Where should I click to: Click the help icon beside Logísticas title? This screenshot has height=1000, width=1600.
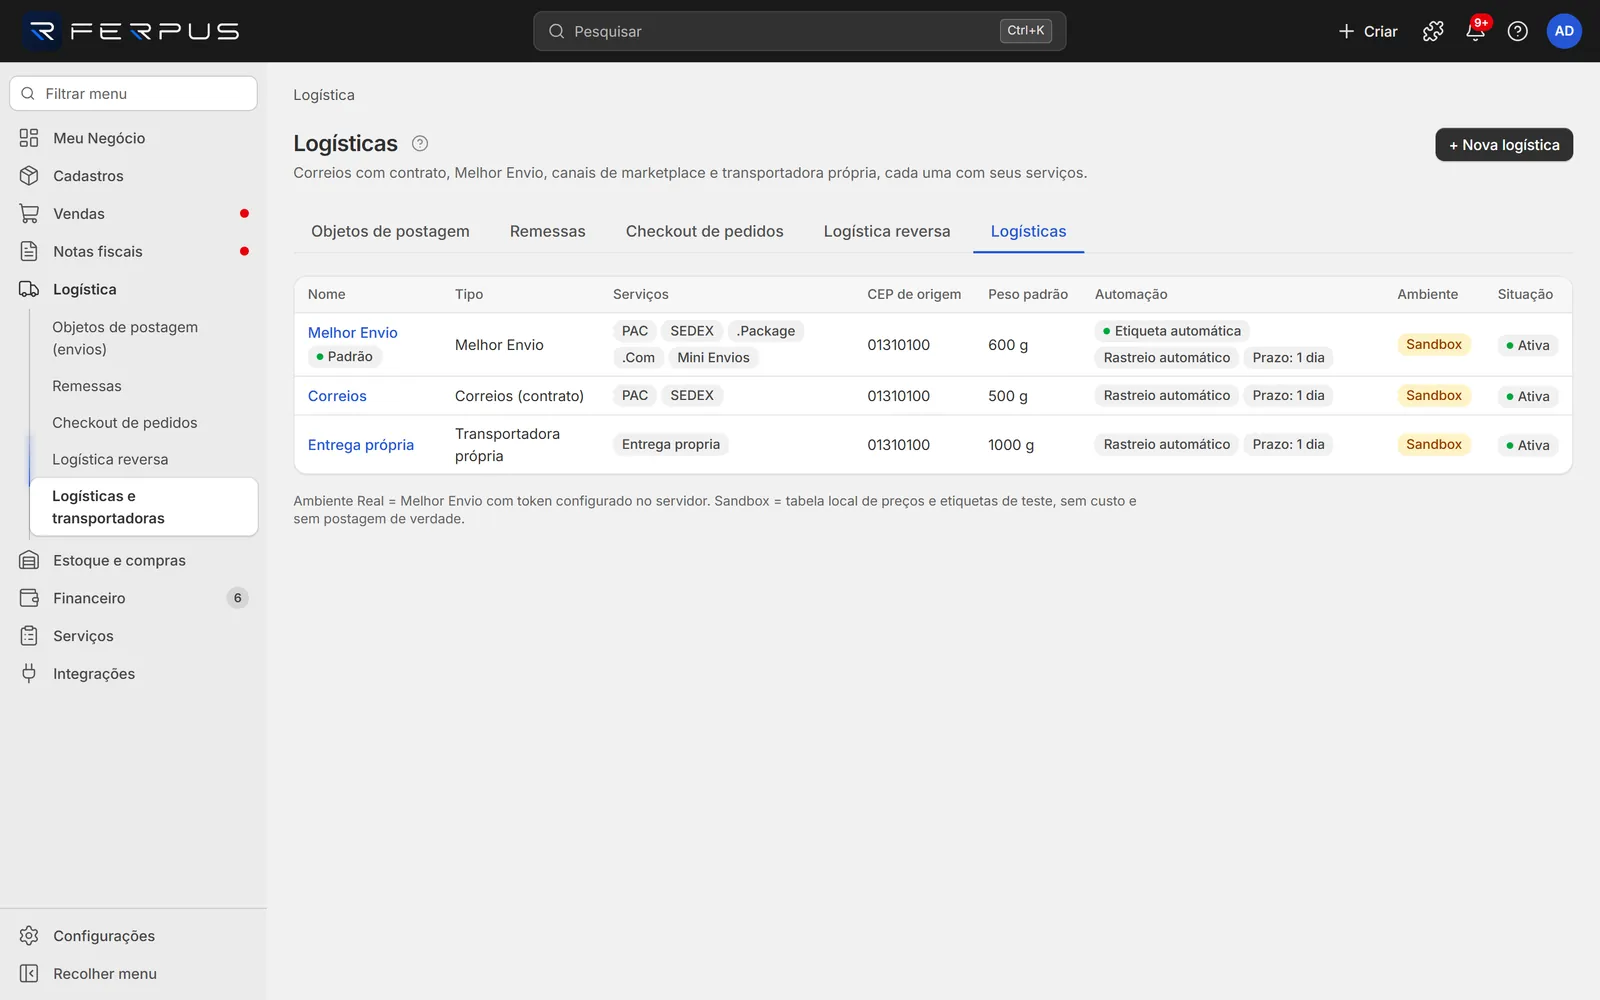[x=420, y=143]
